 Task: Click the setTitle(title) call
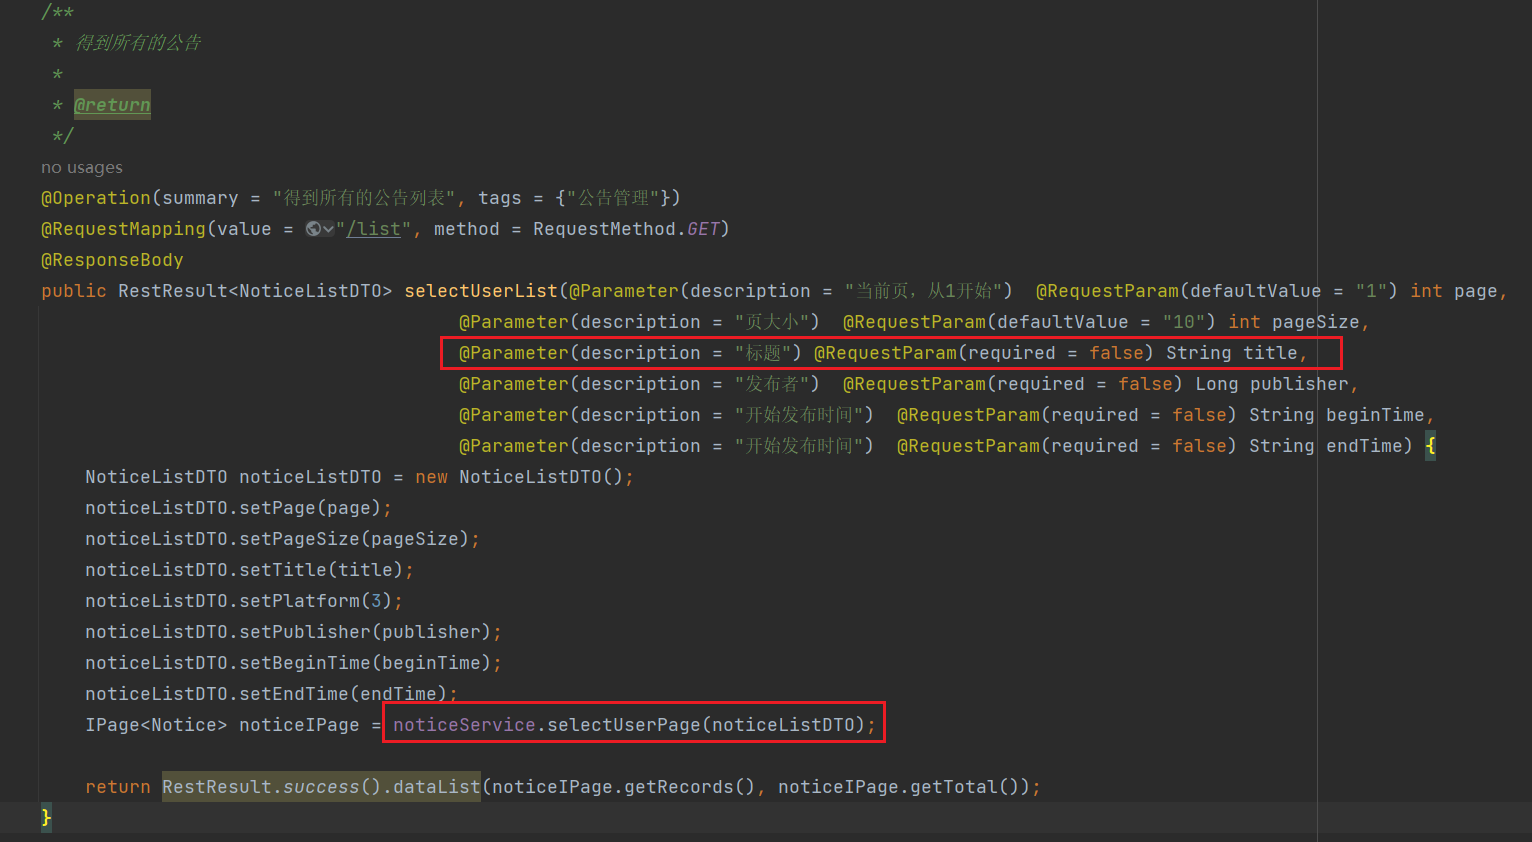tap(321, 570)
